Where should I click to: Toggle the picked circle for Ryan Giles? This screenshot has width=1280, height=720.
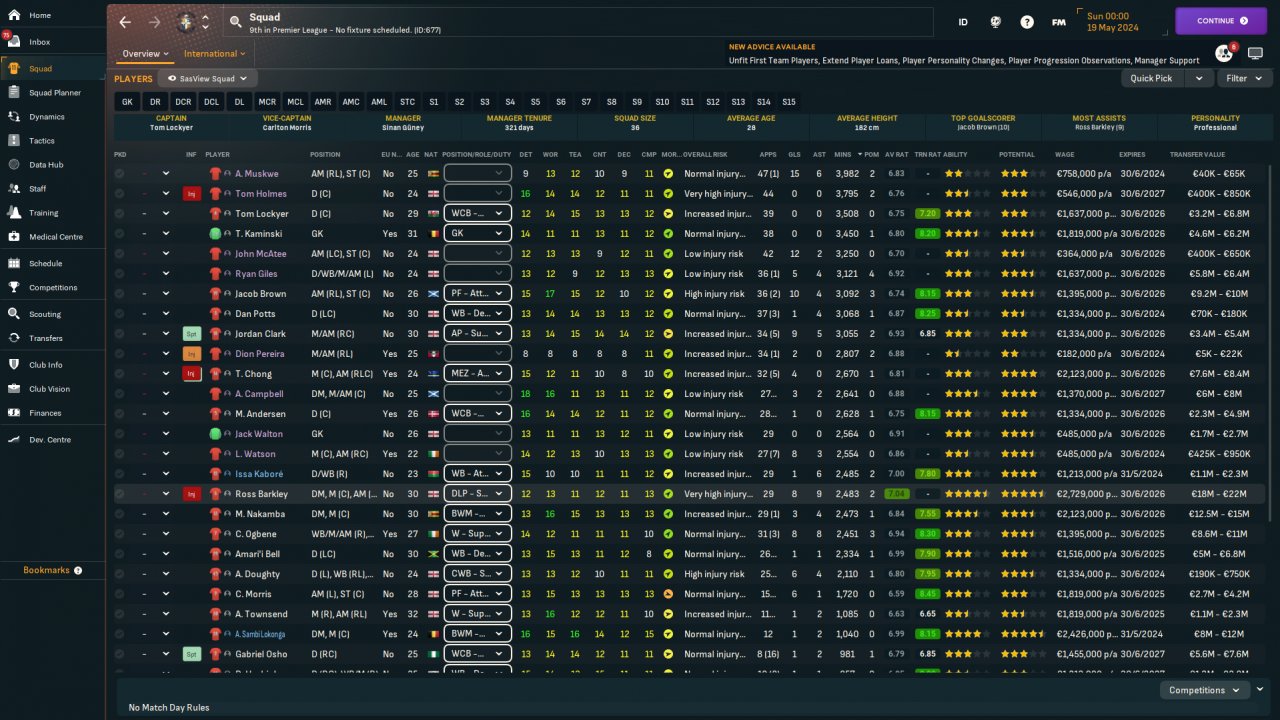(x=120, y=274)
